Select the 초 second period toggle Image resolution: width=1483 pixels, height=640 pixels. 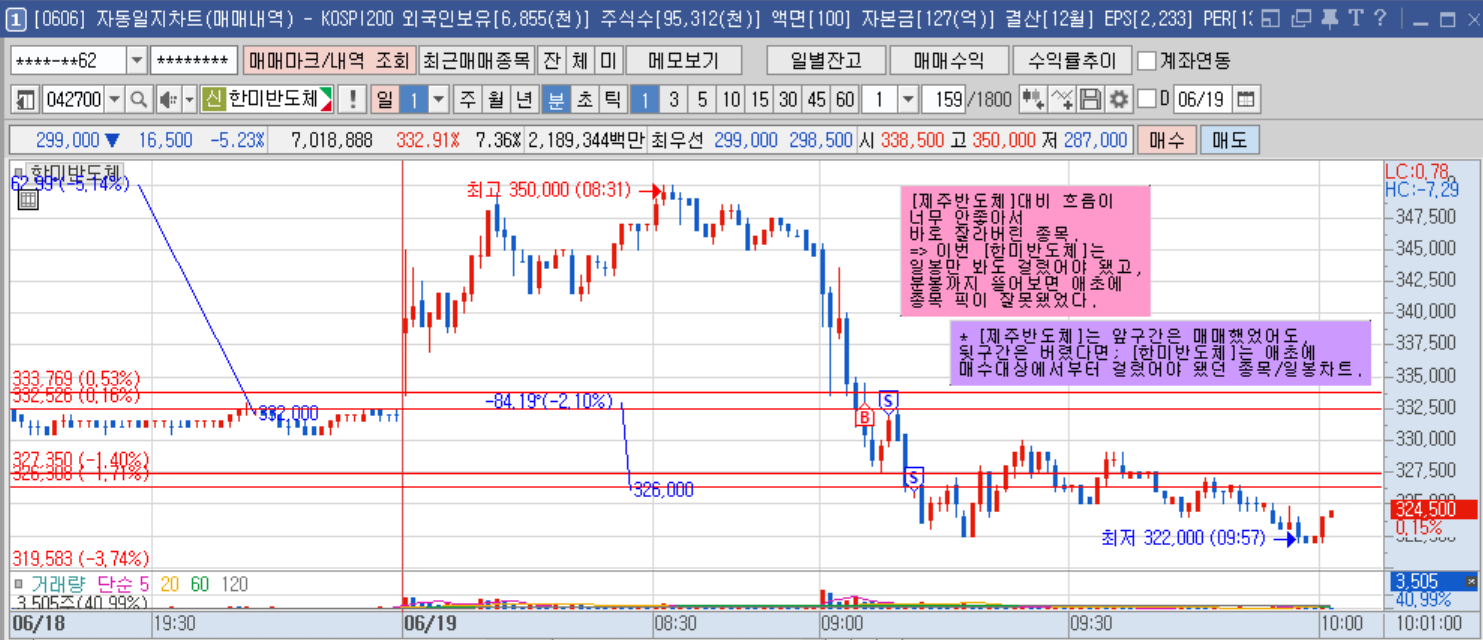[x=584, y=99]
